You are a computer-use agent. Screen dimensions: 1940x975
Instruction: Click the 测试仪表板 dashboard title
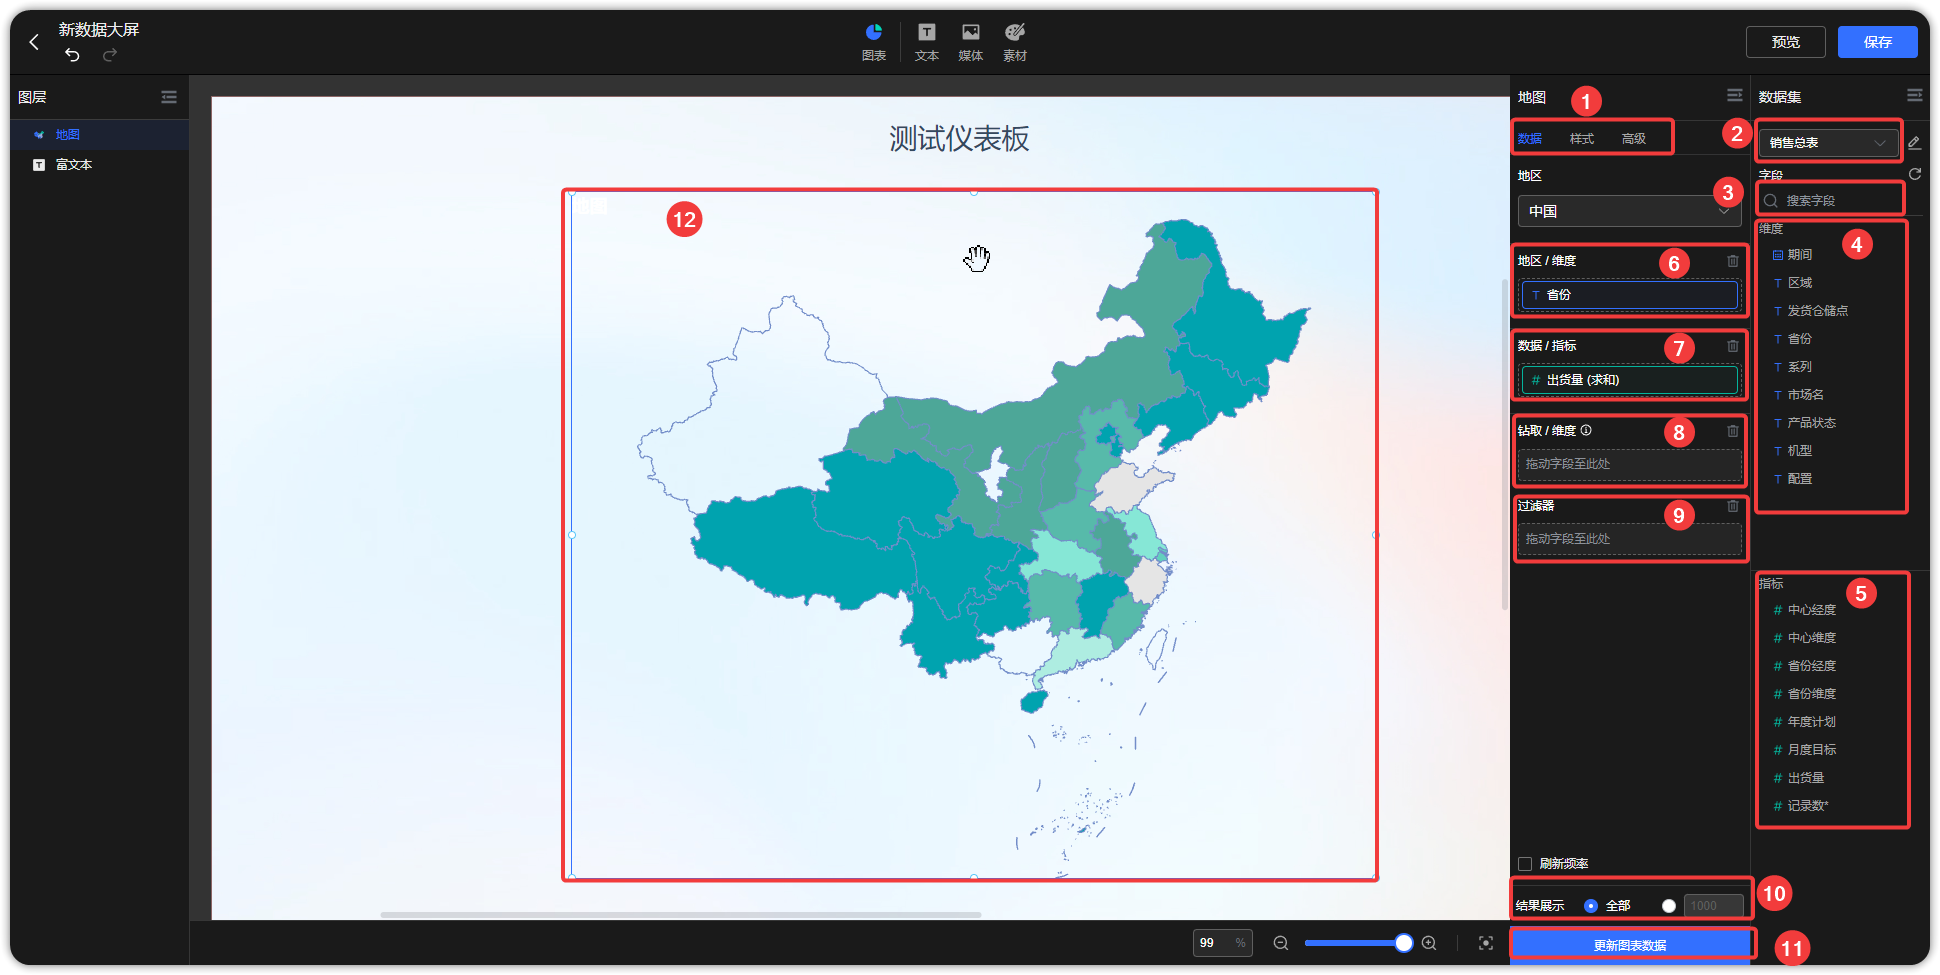(x=959, y=138)
